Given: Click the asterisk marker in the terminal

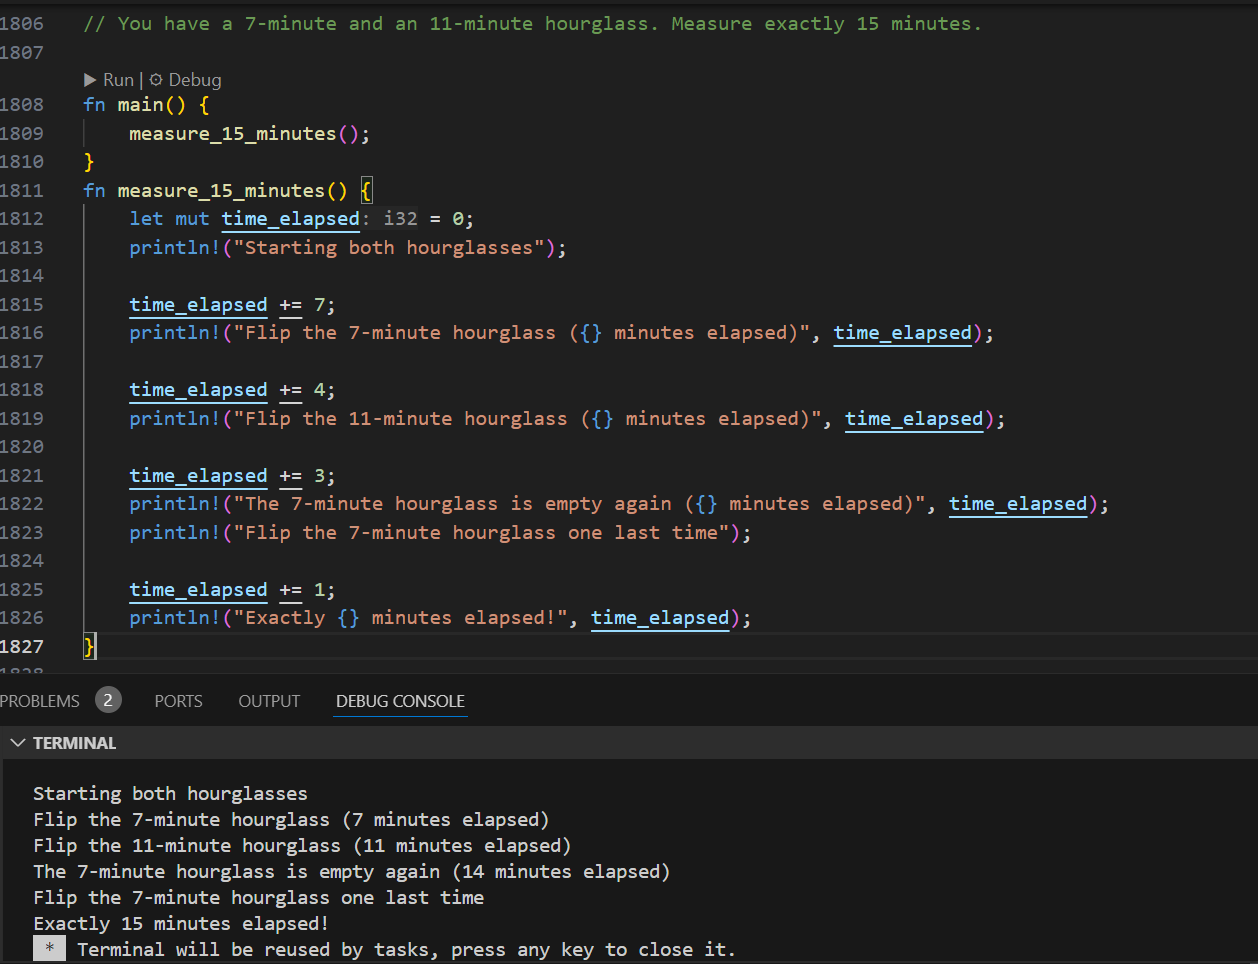Looking at the screenshot, I should coord(49,949).
